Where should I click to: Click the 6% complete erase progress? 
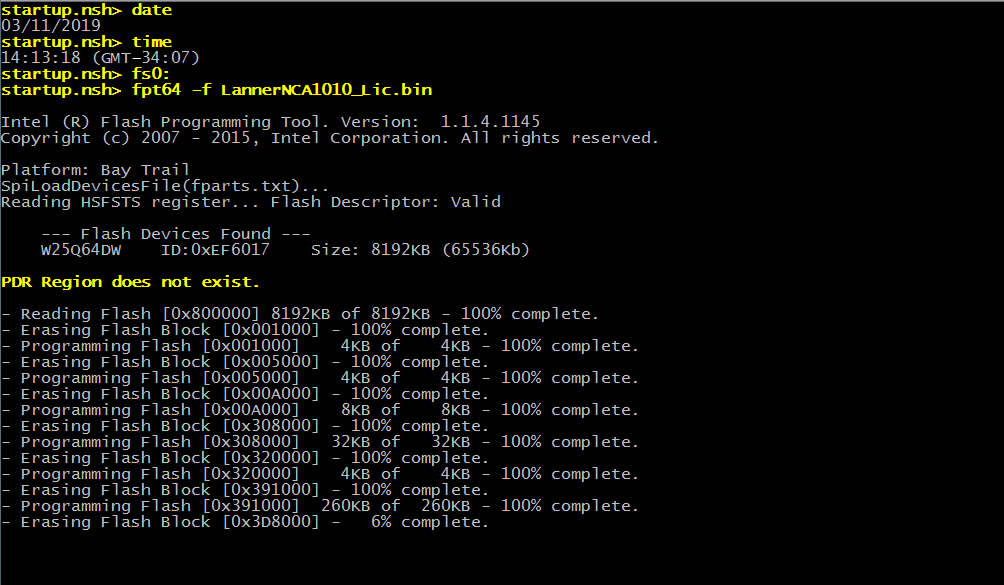pyautogui.click(x=430, y=522)
